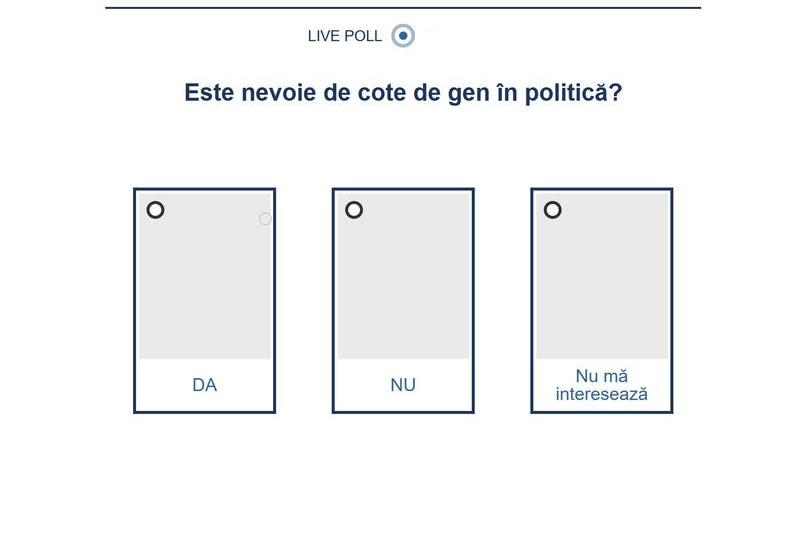Screen dimensions: 800x533
Task: Click the word 'Este' in the question
Action: [209, 93]
